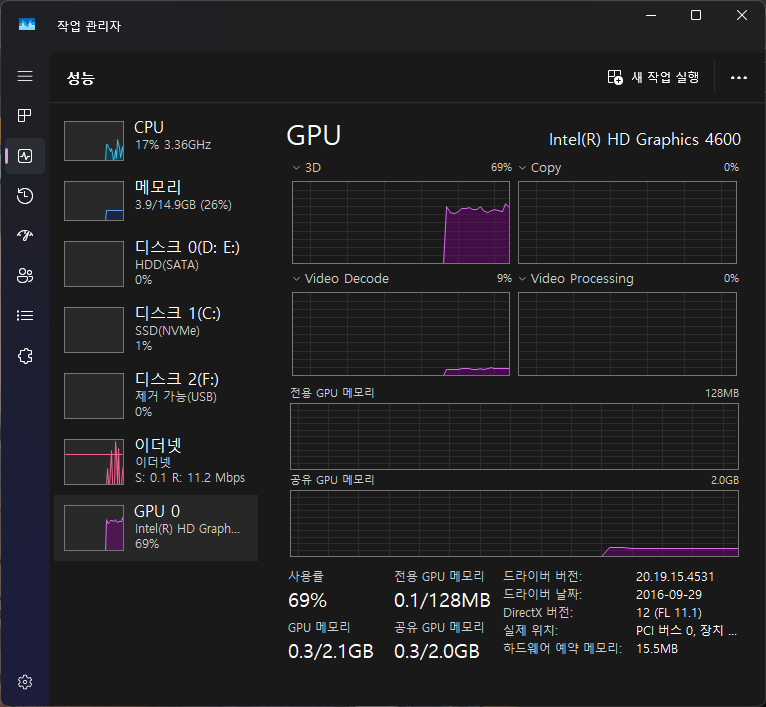Click driver version 20.19.15.4531
Viewport: 766px width, 707px height.
(675, 577)
